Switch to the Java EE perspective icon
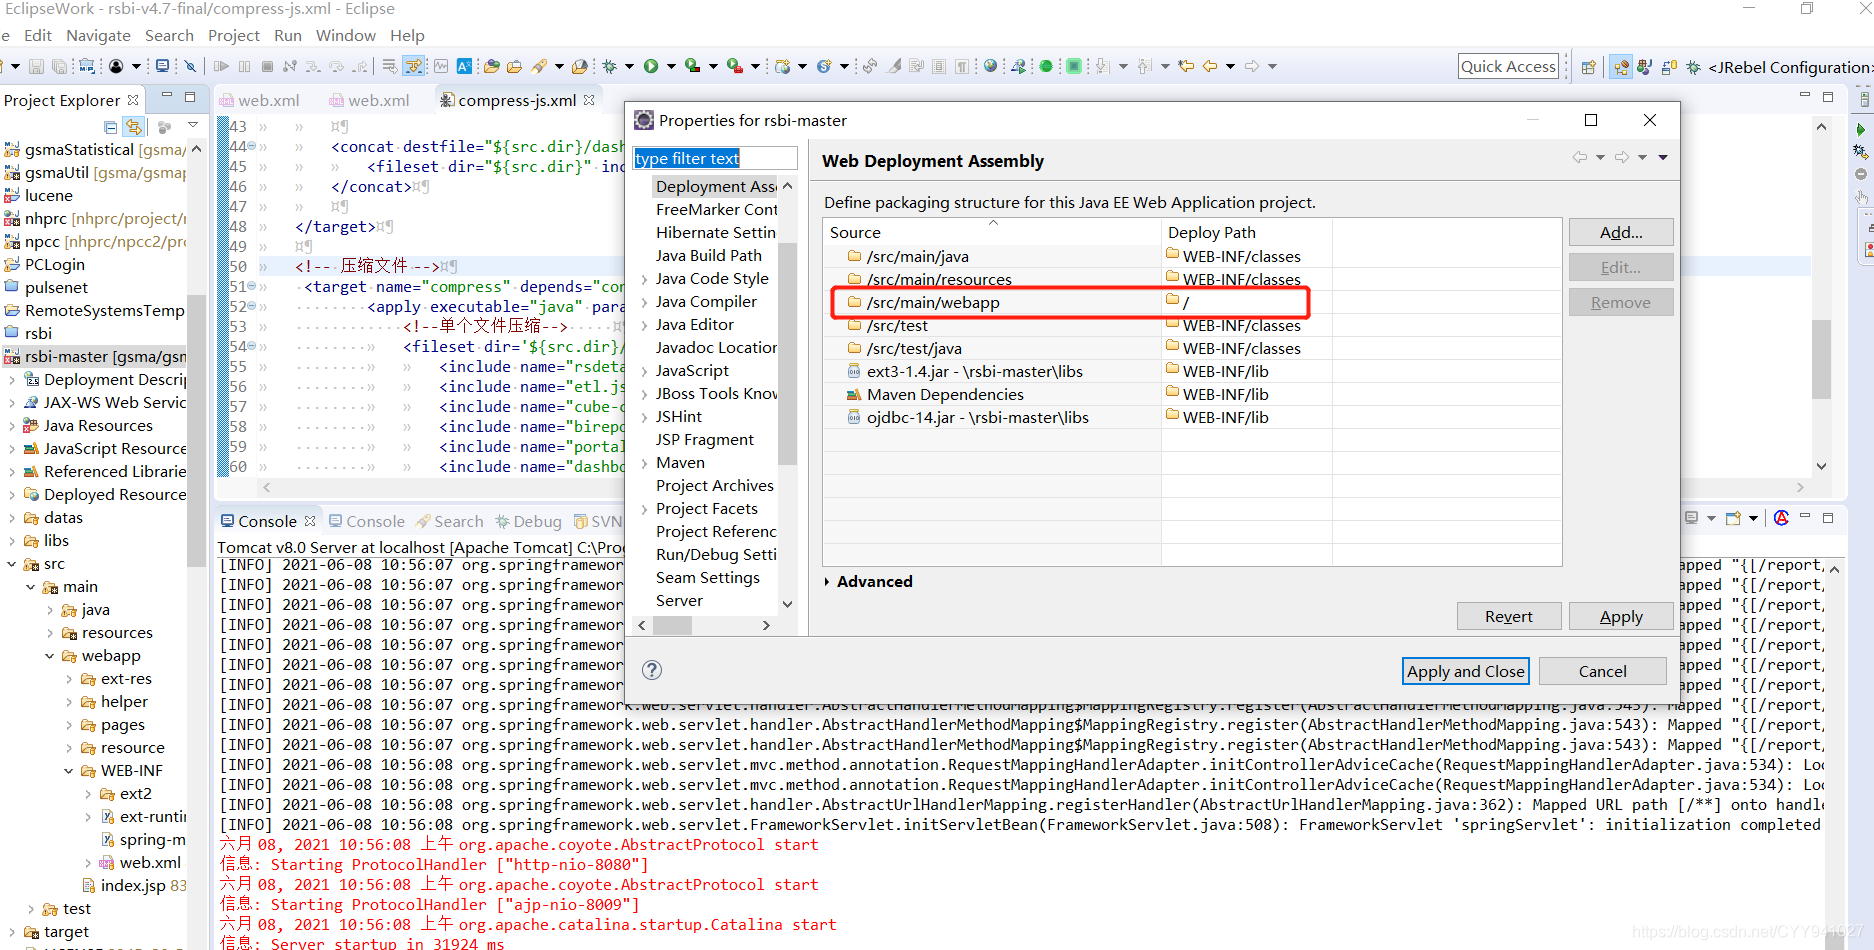 click(x=1621, y=67)
